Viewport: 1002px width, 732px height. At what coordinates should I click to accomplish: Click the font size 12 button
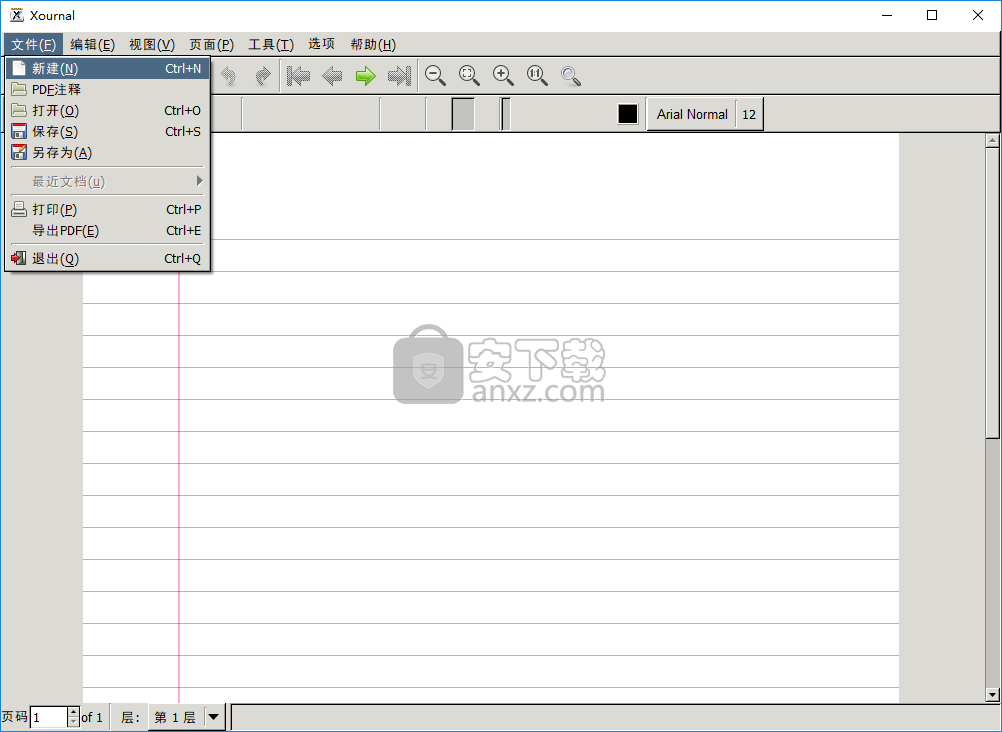click(x=749, y=114)
